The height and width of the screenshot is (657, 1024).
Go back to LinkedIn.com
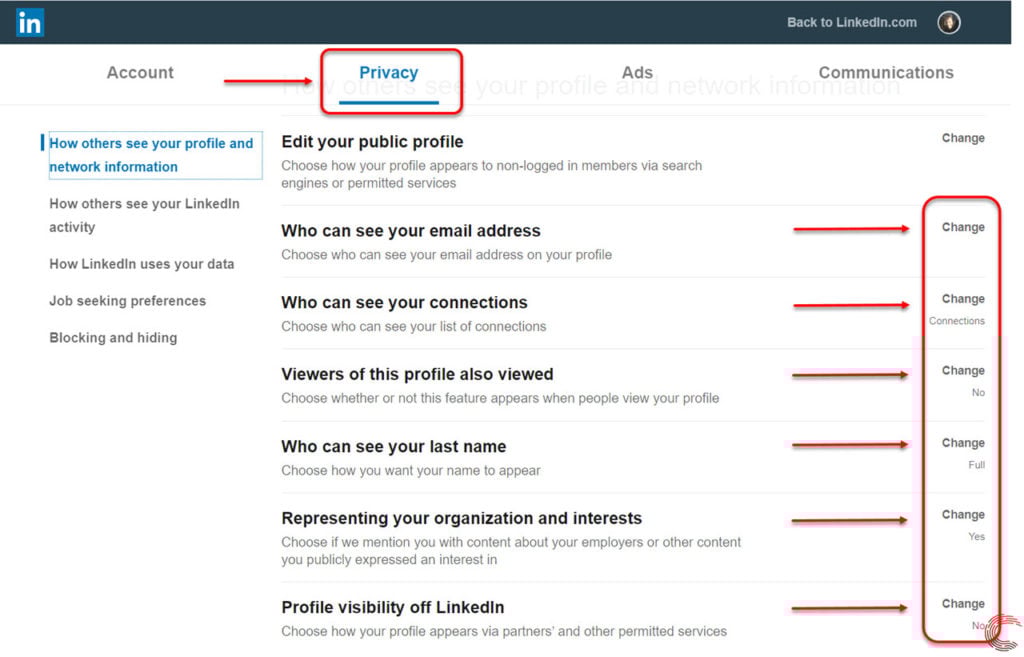coord(852,22)
